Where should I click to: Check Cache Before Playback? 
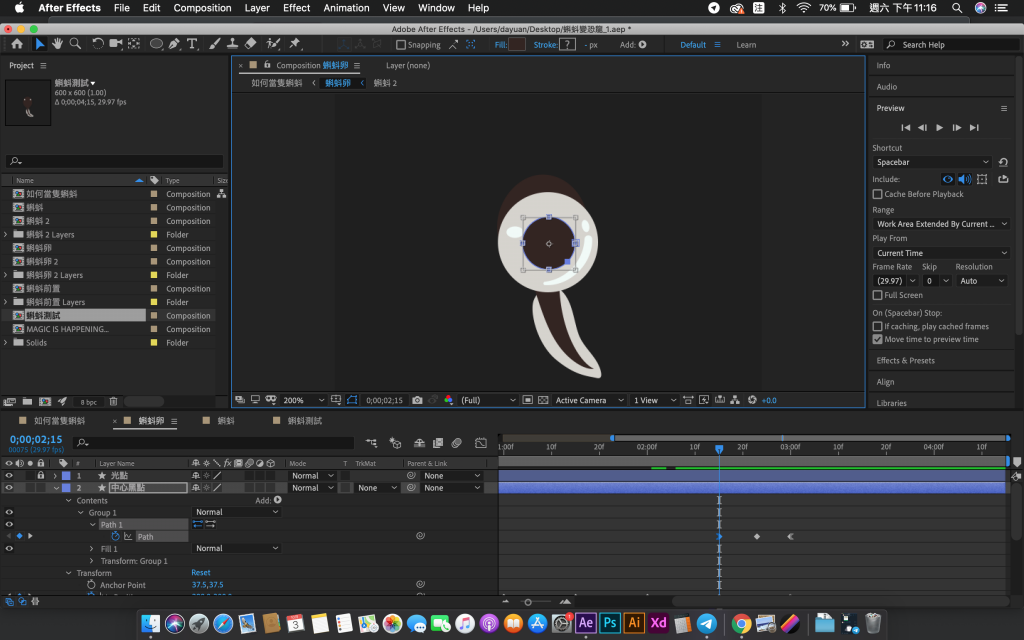tap(878, 194)
